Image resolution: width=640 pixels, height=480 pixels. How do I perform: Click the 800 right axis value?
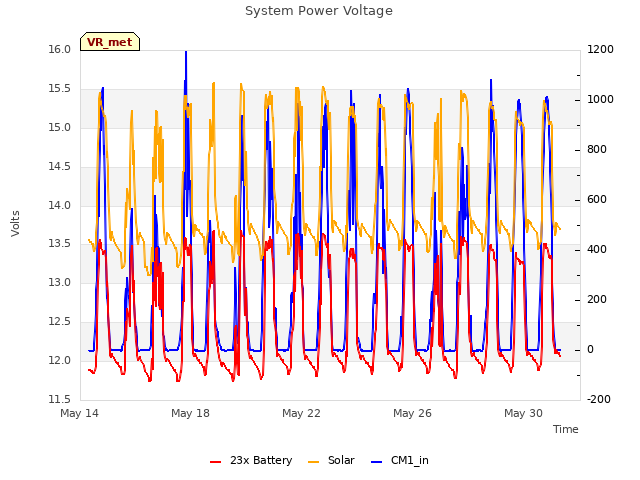click(597, 150)
